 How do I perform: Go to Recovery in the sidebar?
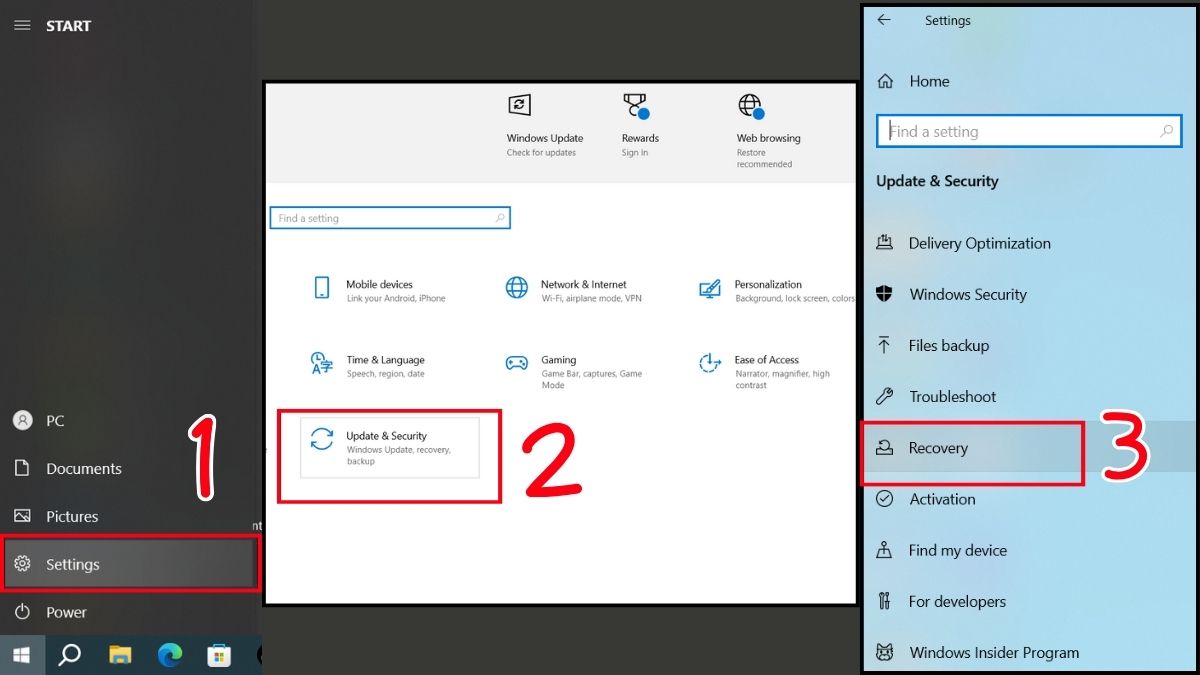(936, 448)
